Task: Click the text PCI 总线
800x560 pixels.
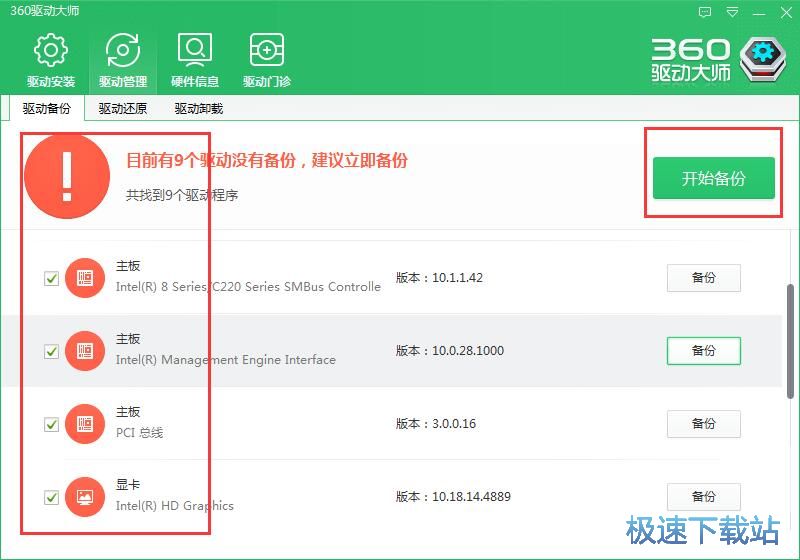Action: [139, 433]
